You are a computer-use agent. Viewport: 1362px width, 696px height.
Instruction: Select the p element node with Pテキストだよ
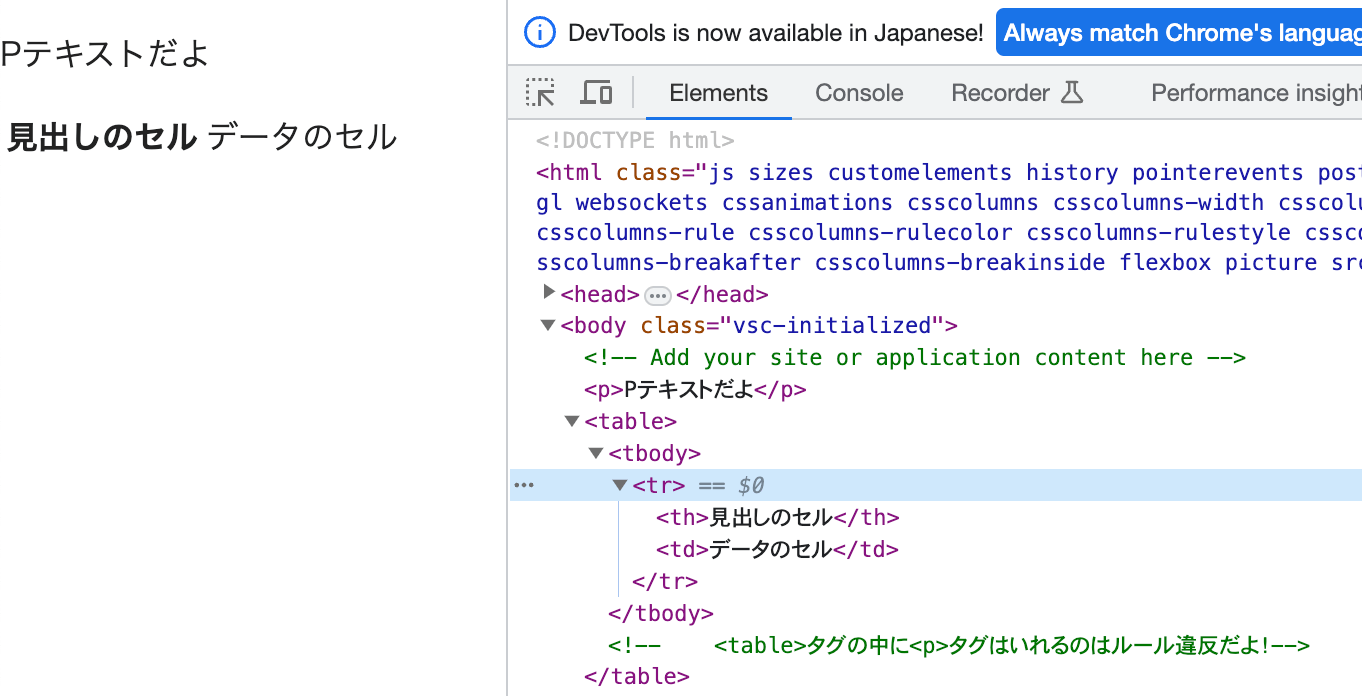[695, 389]
